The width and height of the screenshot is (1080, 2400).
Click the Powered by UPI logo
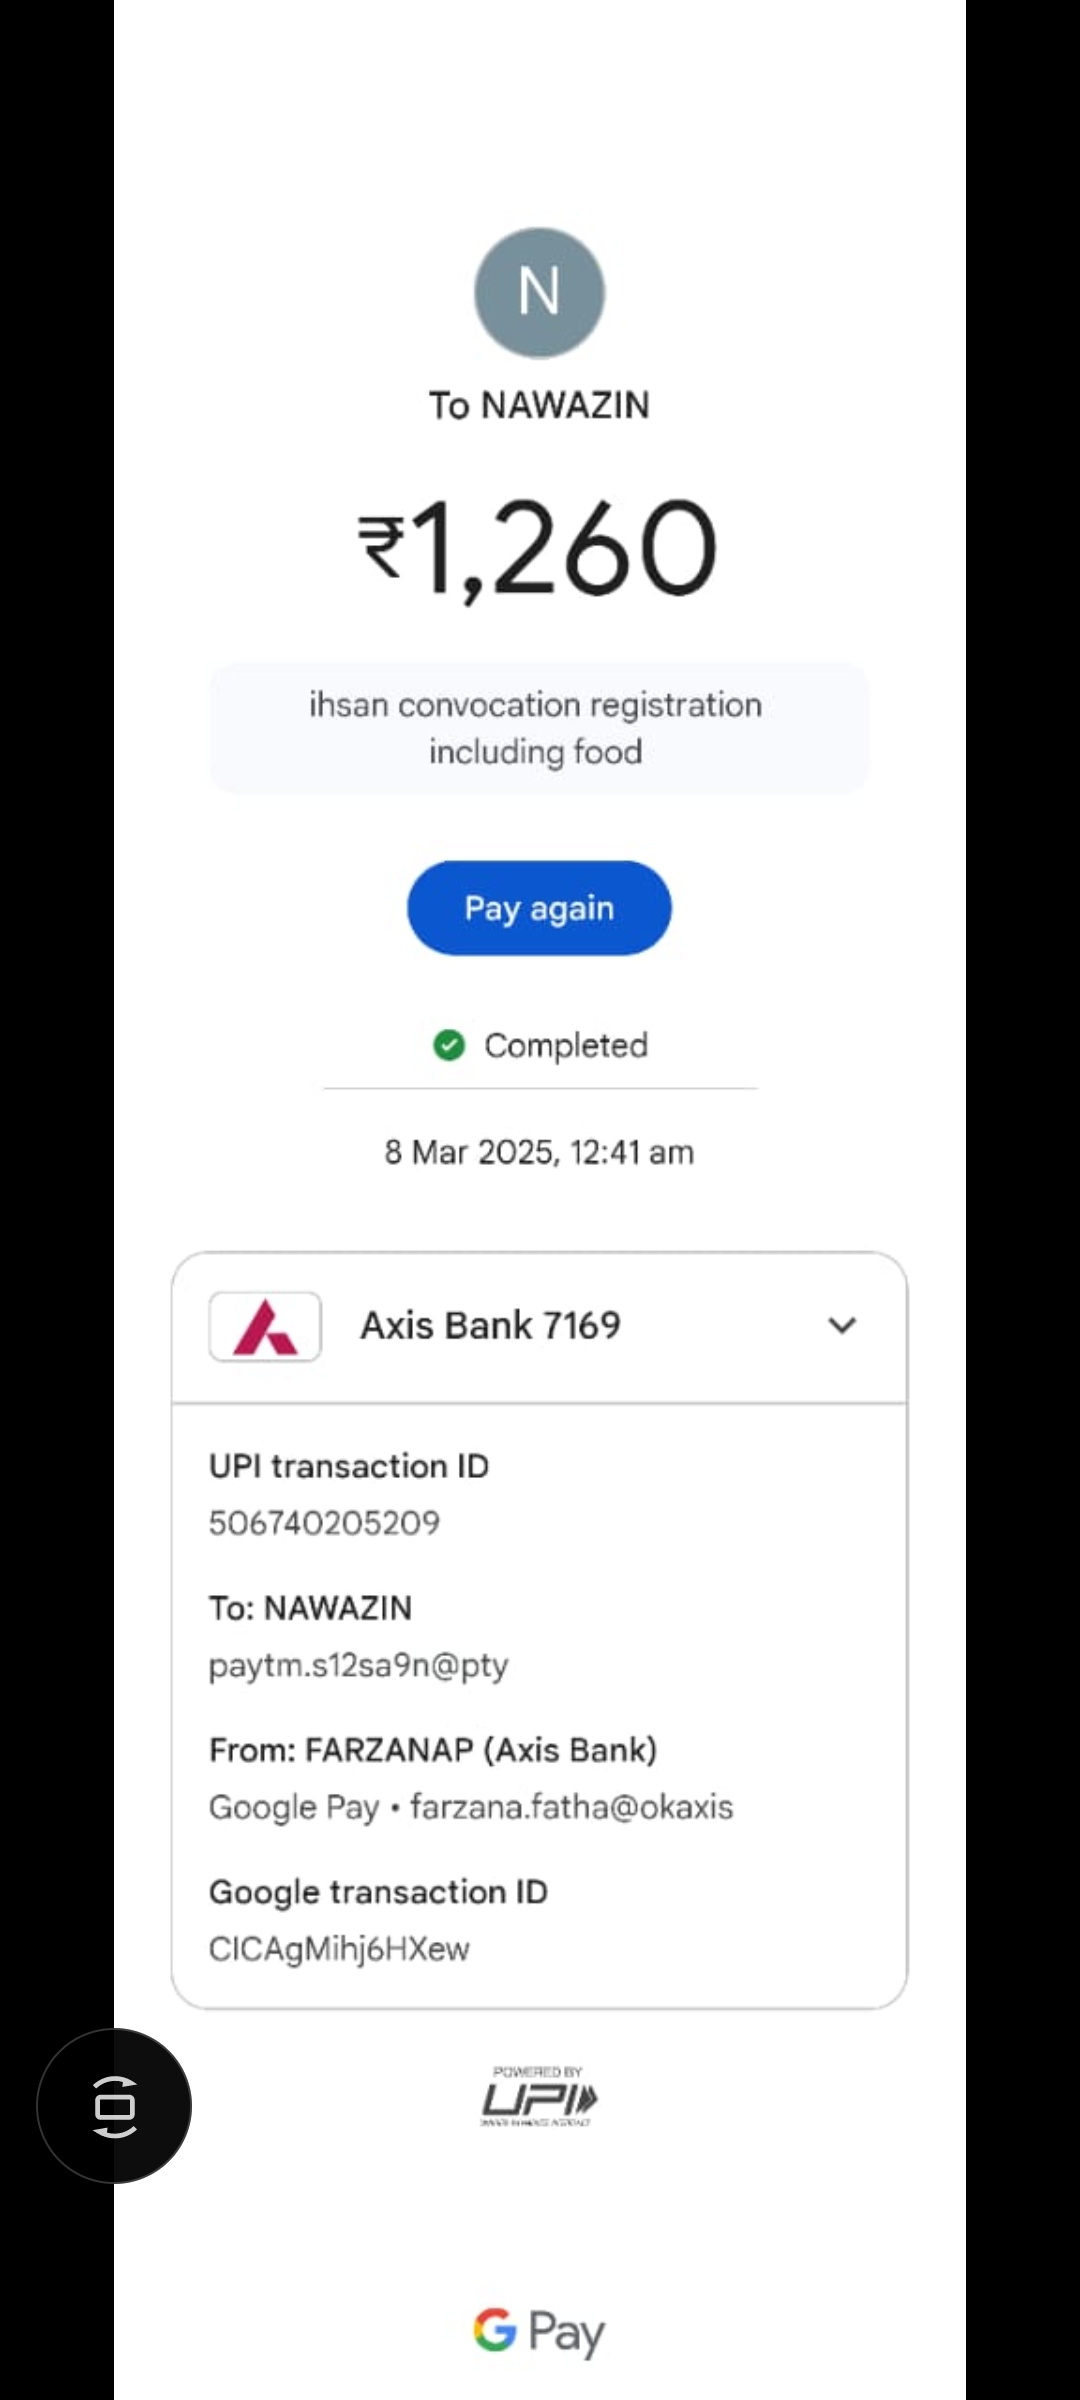[539, 2097]
